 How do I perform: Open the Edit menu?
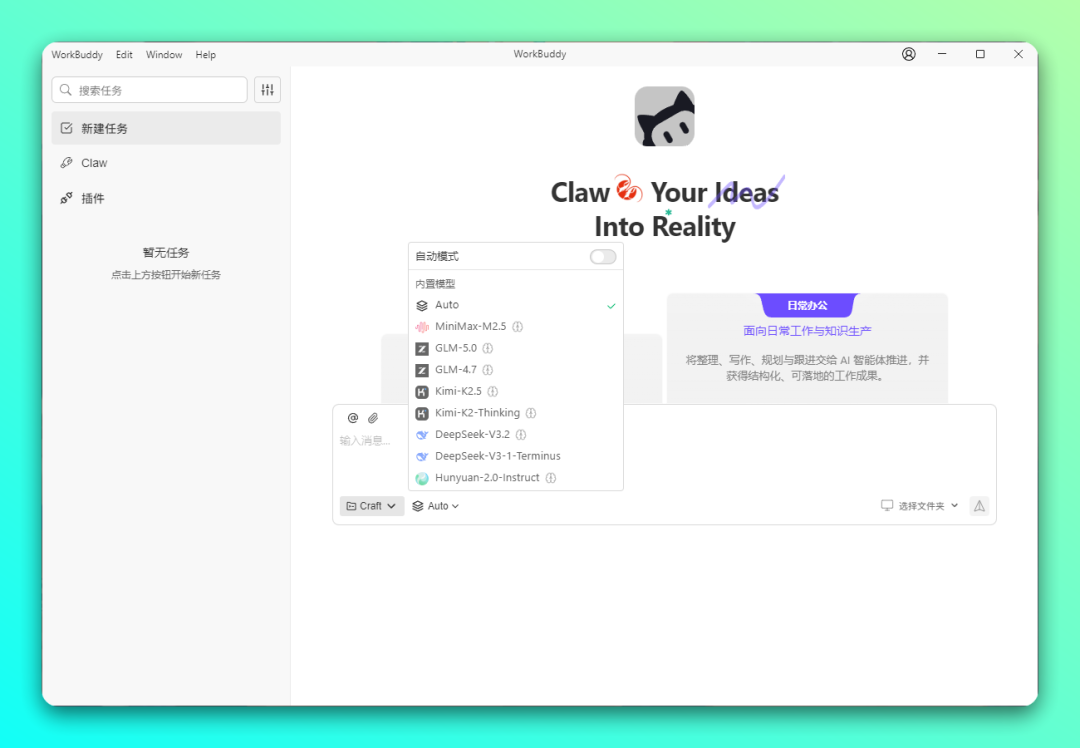tap(124, 54)
